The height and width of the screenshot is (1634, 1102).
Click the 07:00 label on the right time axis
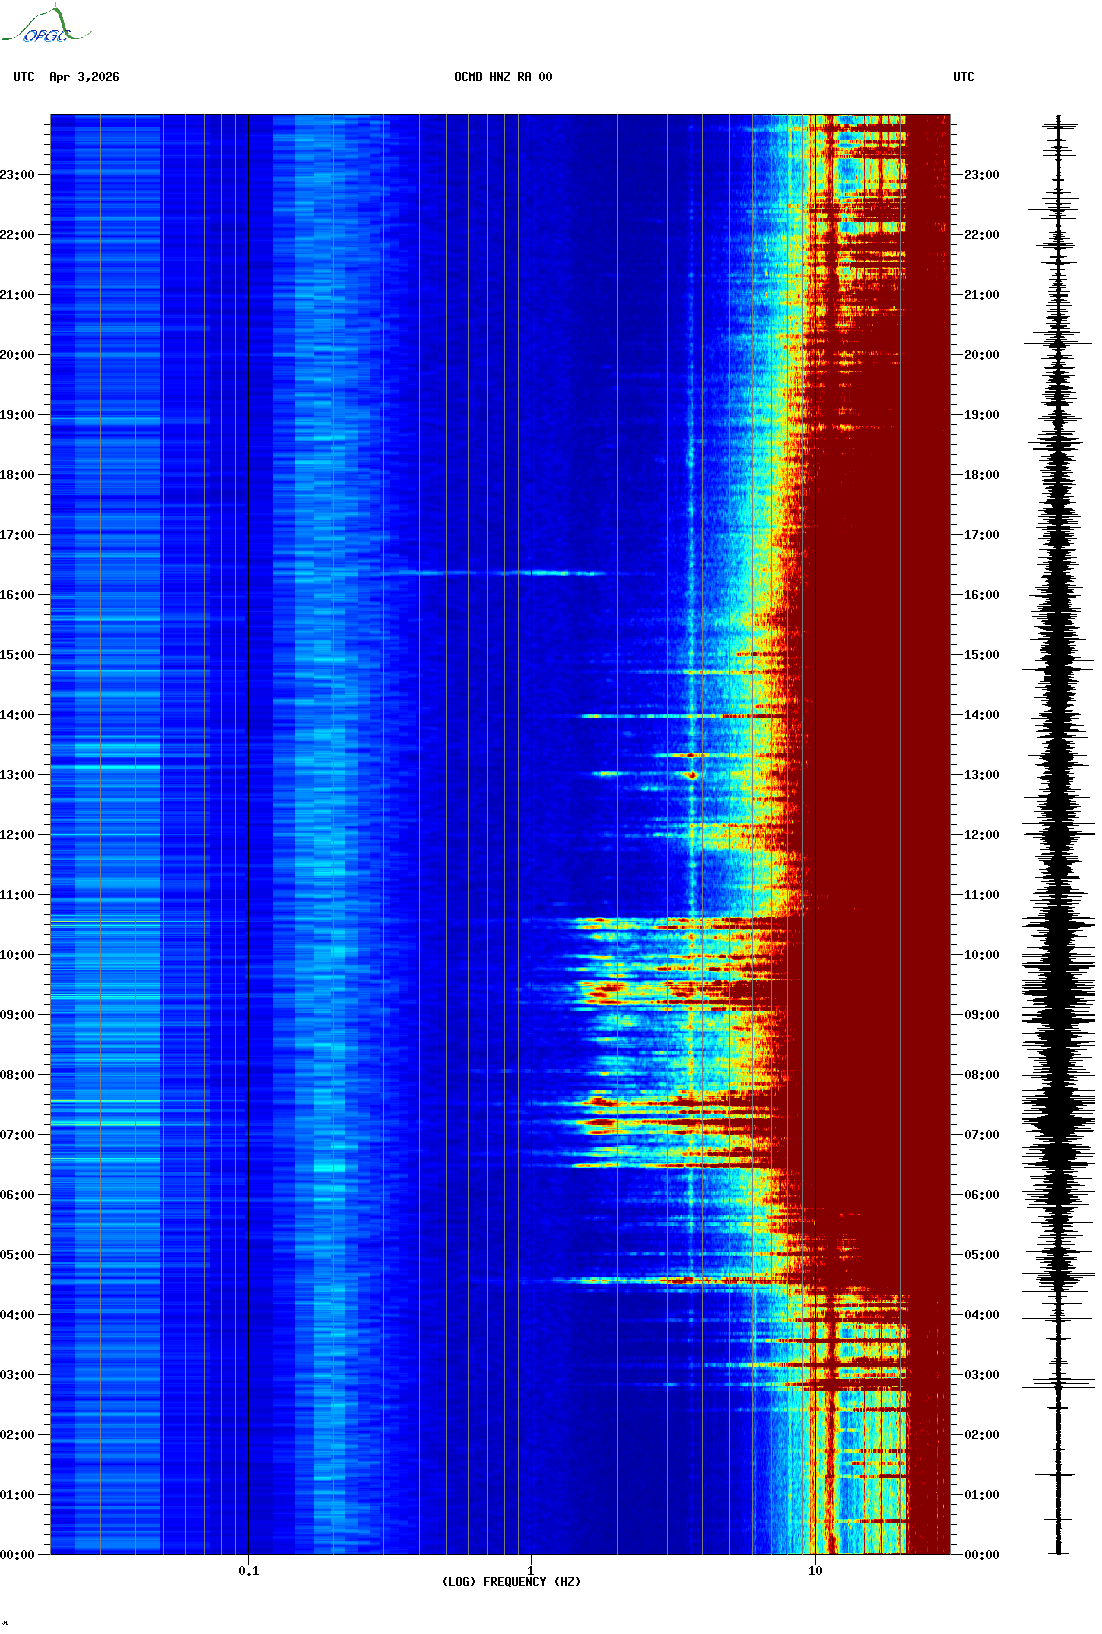[x=981, y=1135]
